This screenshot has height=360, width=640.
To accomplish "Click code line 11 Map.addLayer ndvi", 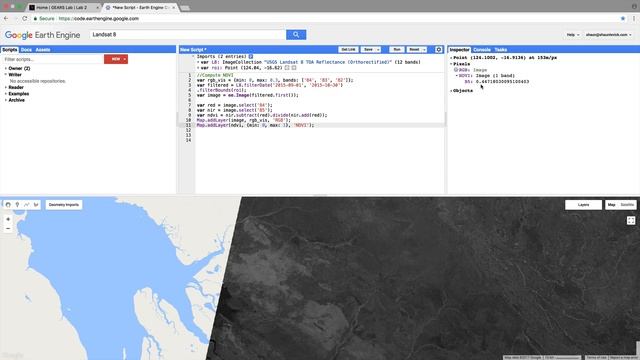I will [x=256, y=125].
